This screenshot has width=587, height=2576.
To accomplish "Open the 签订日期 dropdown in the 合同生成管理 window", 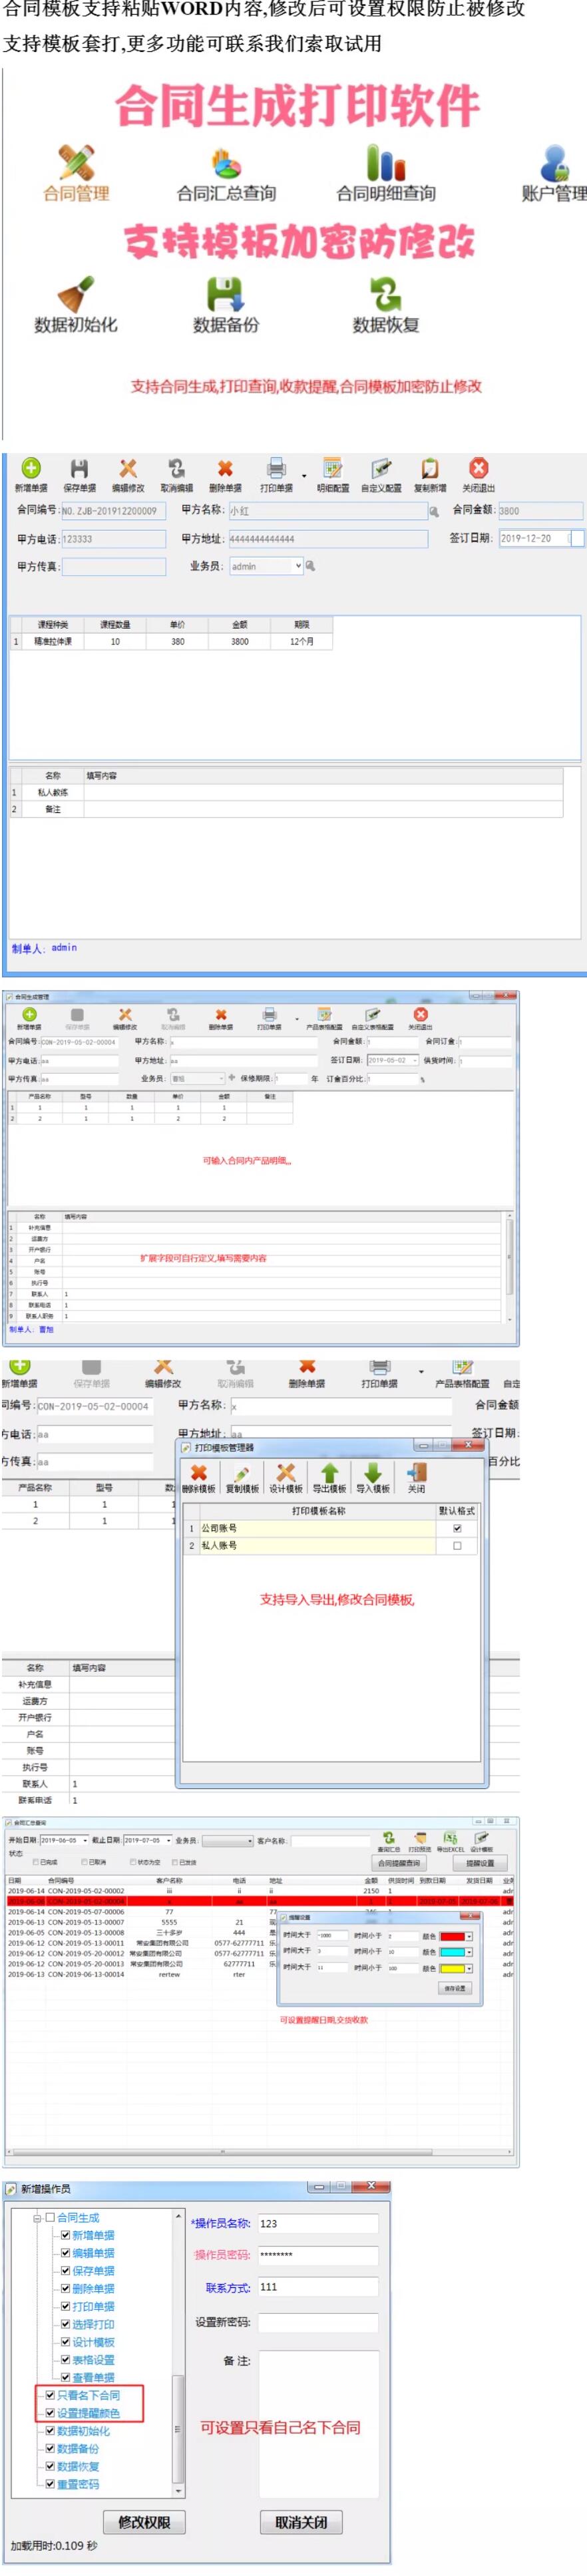I will [x=415, y=1060].
